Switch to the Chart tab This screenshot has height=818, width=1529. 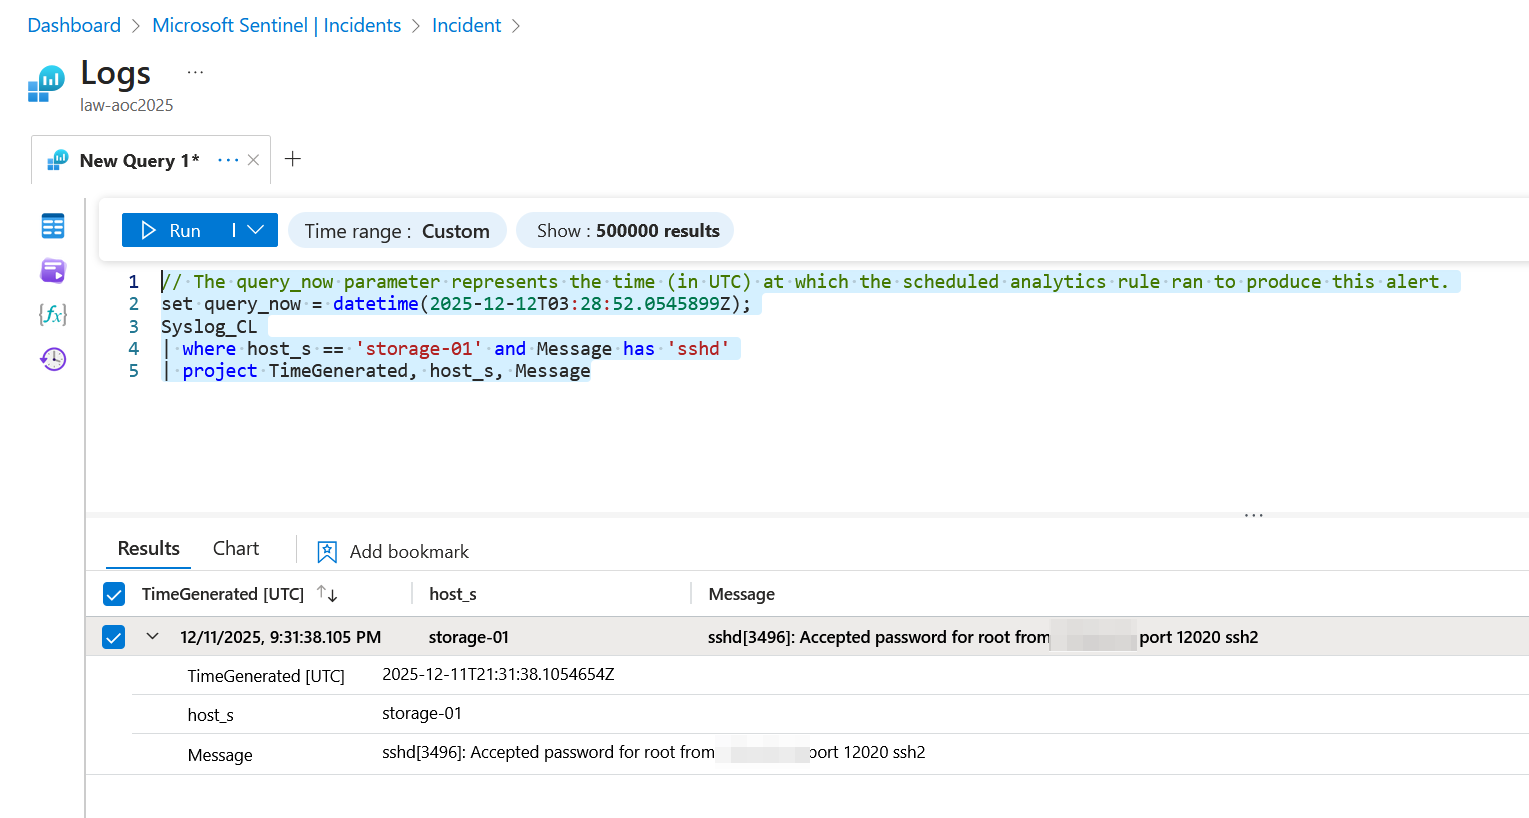[236, 549]
